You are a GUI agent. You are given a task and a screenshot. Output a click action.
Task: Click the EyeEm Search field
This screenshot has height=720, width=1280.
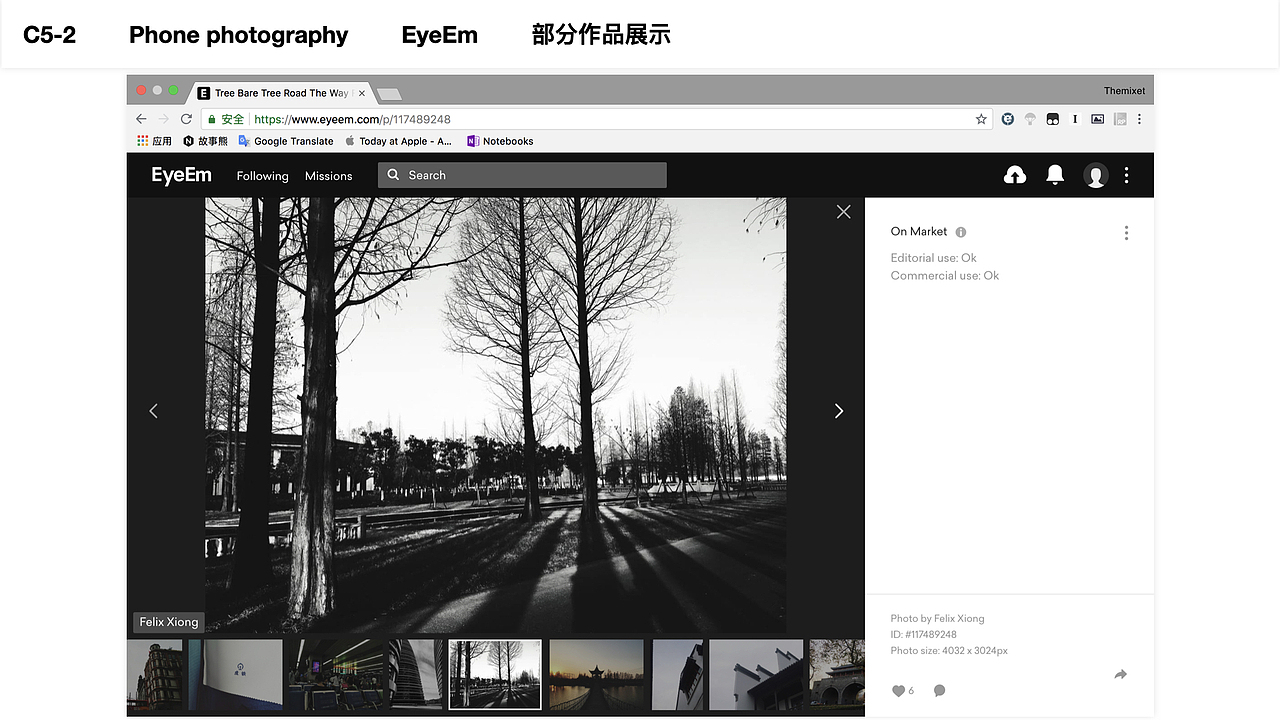(x=522, y=175)
